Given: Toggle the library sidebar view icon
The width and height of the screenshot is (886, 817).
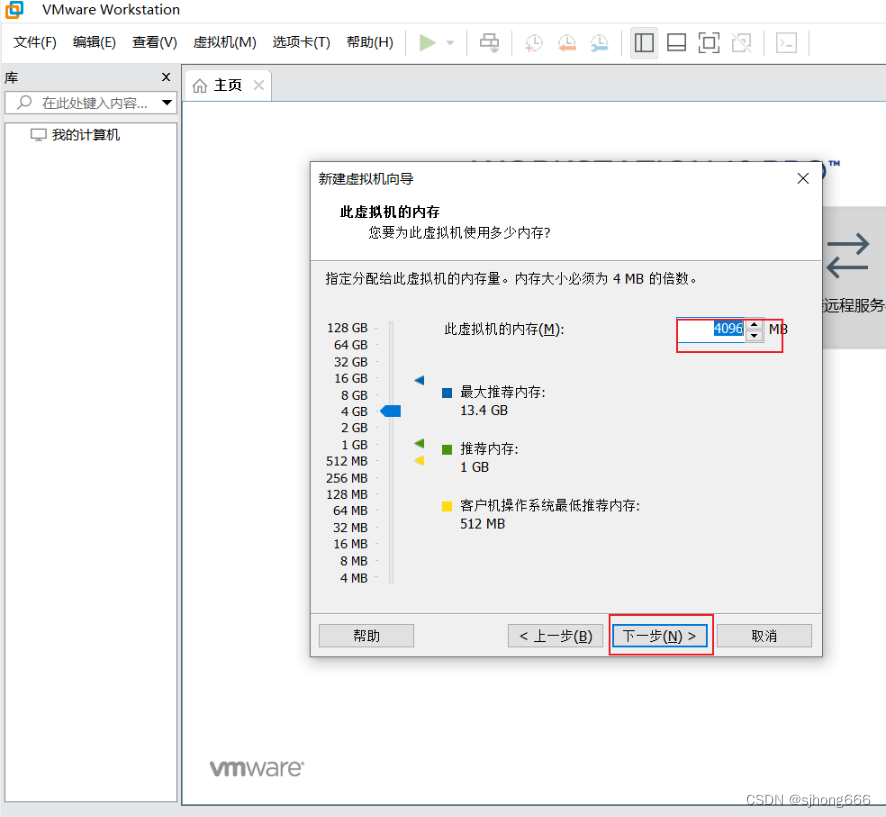Looking at the screenshot, I should coord(644,43).
